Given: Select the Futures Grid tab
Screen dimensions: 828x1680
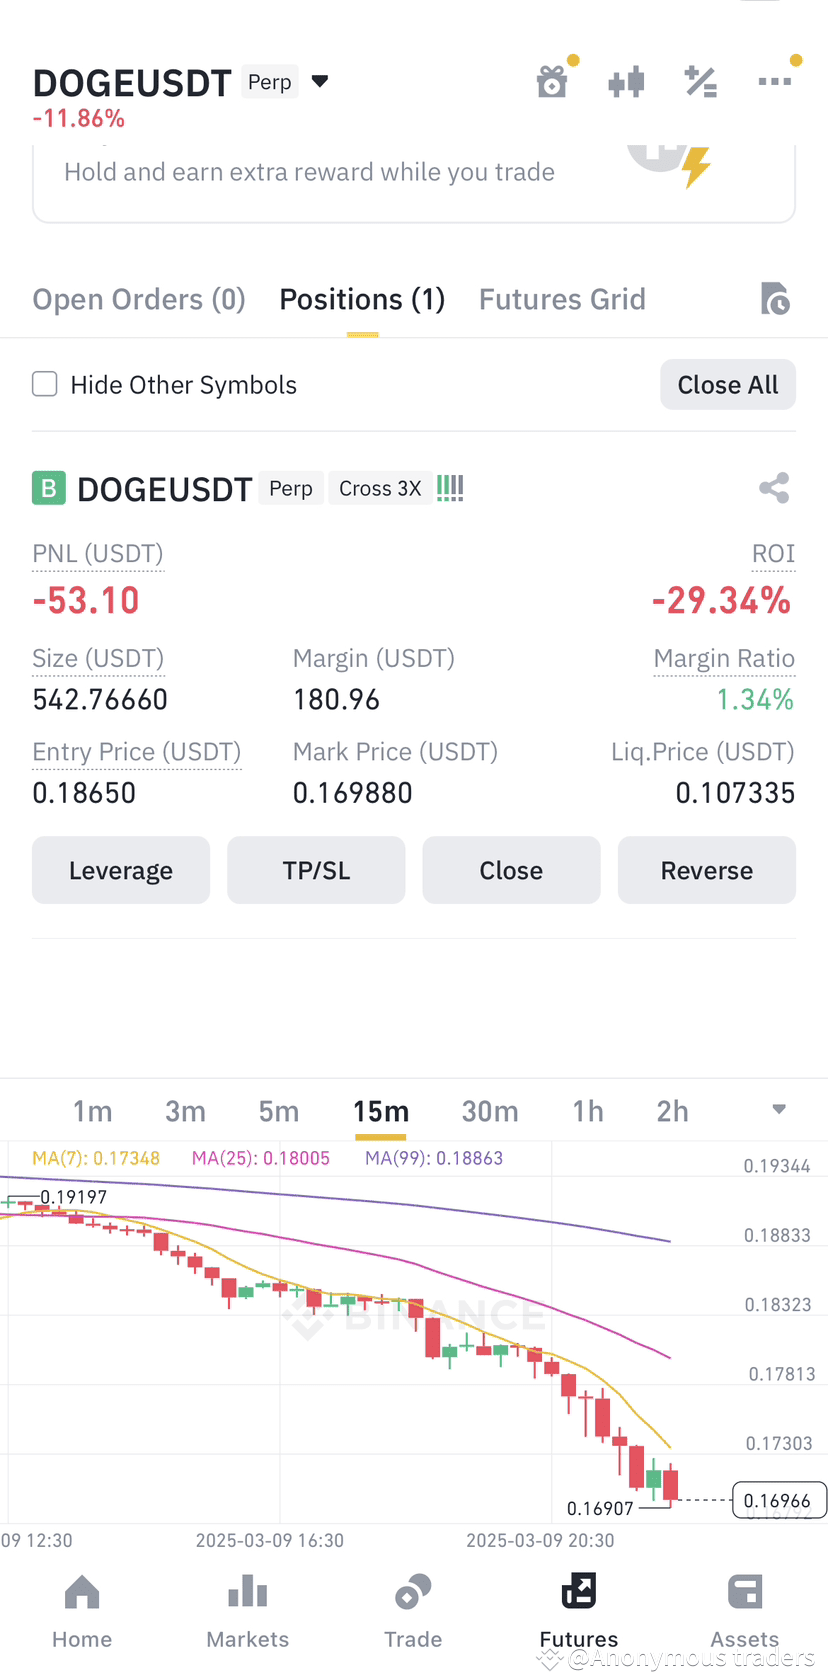Looking at the screenshot, I should click(x=562, y=298).
